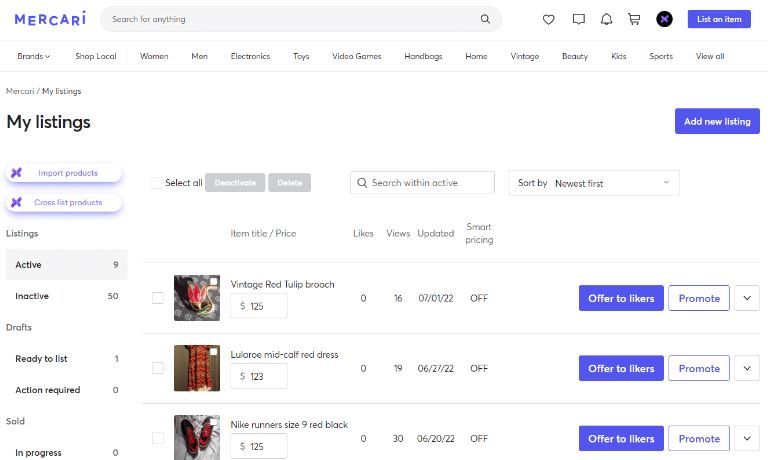Screen dimensions: 768x460
Task: Open the profile avatar menu
Action: (664, 19)
